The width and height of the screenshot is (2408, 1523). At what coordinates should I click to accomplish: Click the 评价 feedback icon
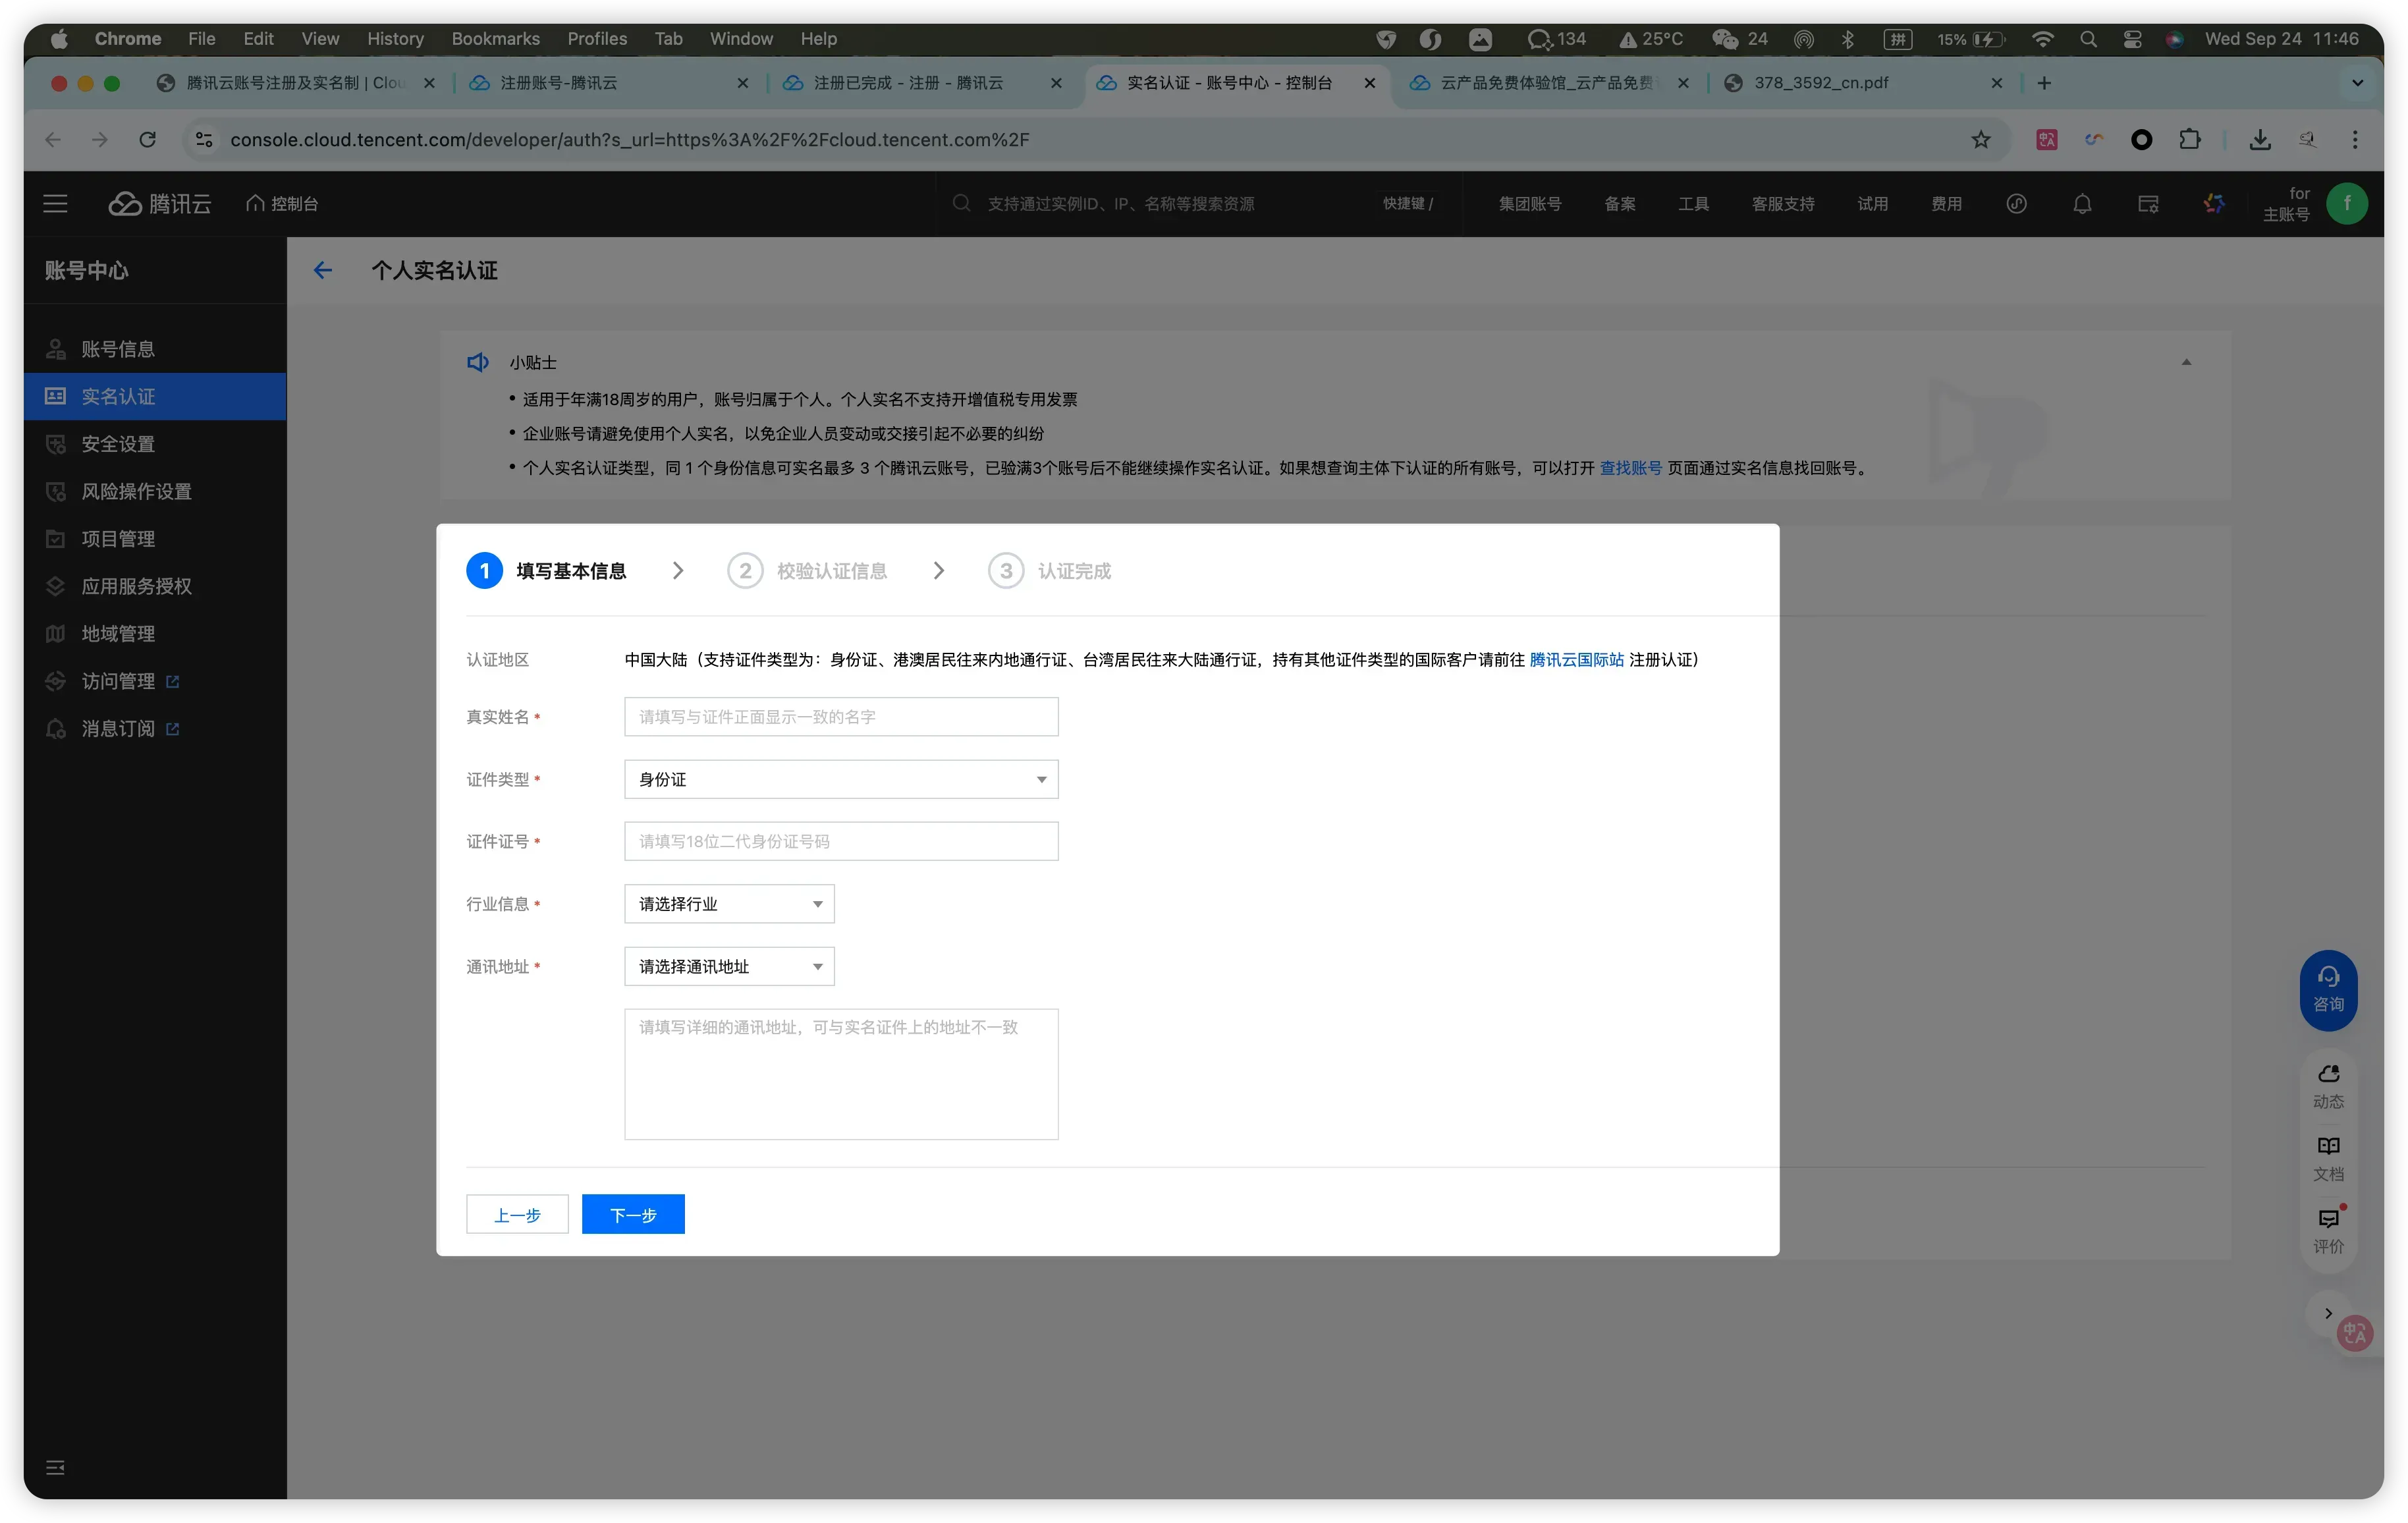(2328, 1229)
